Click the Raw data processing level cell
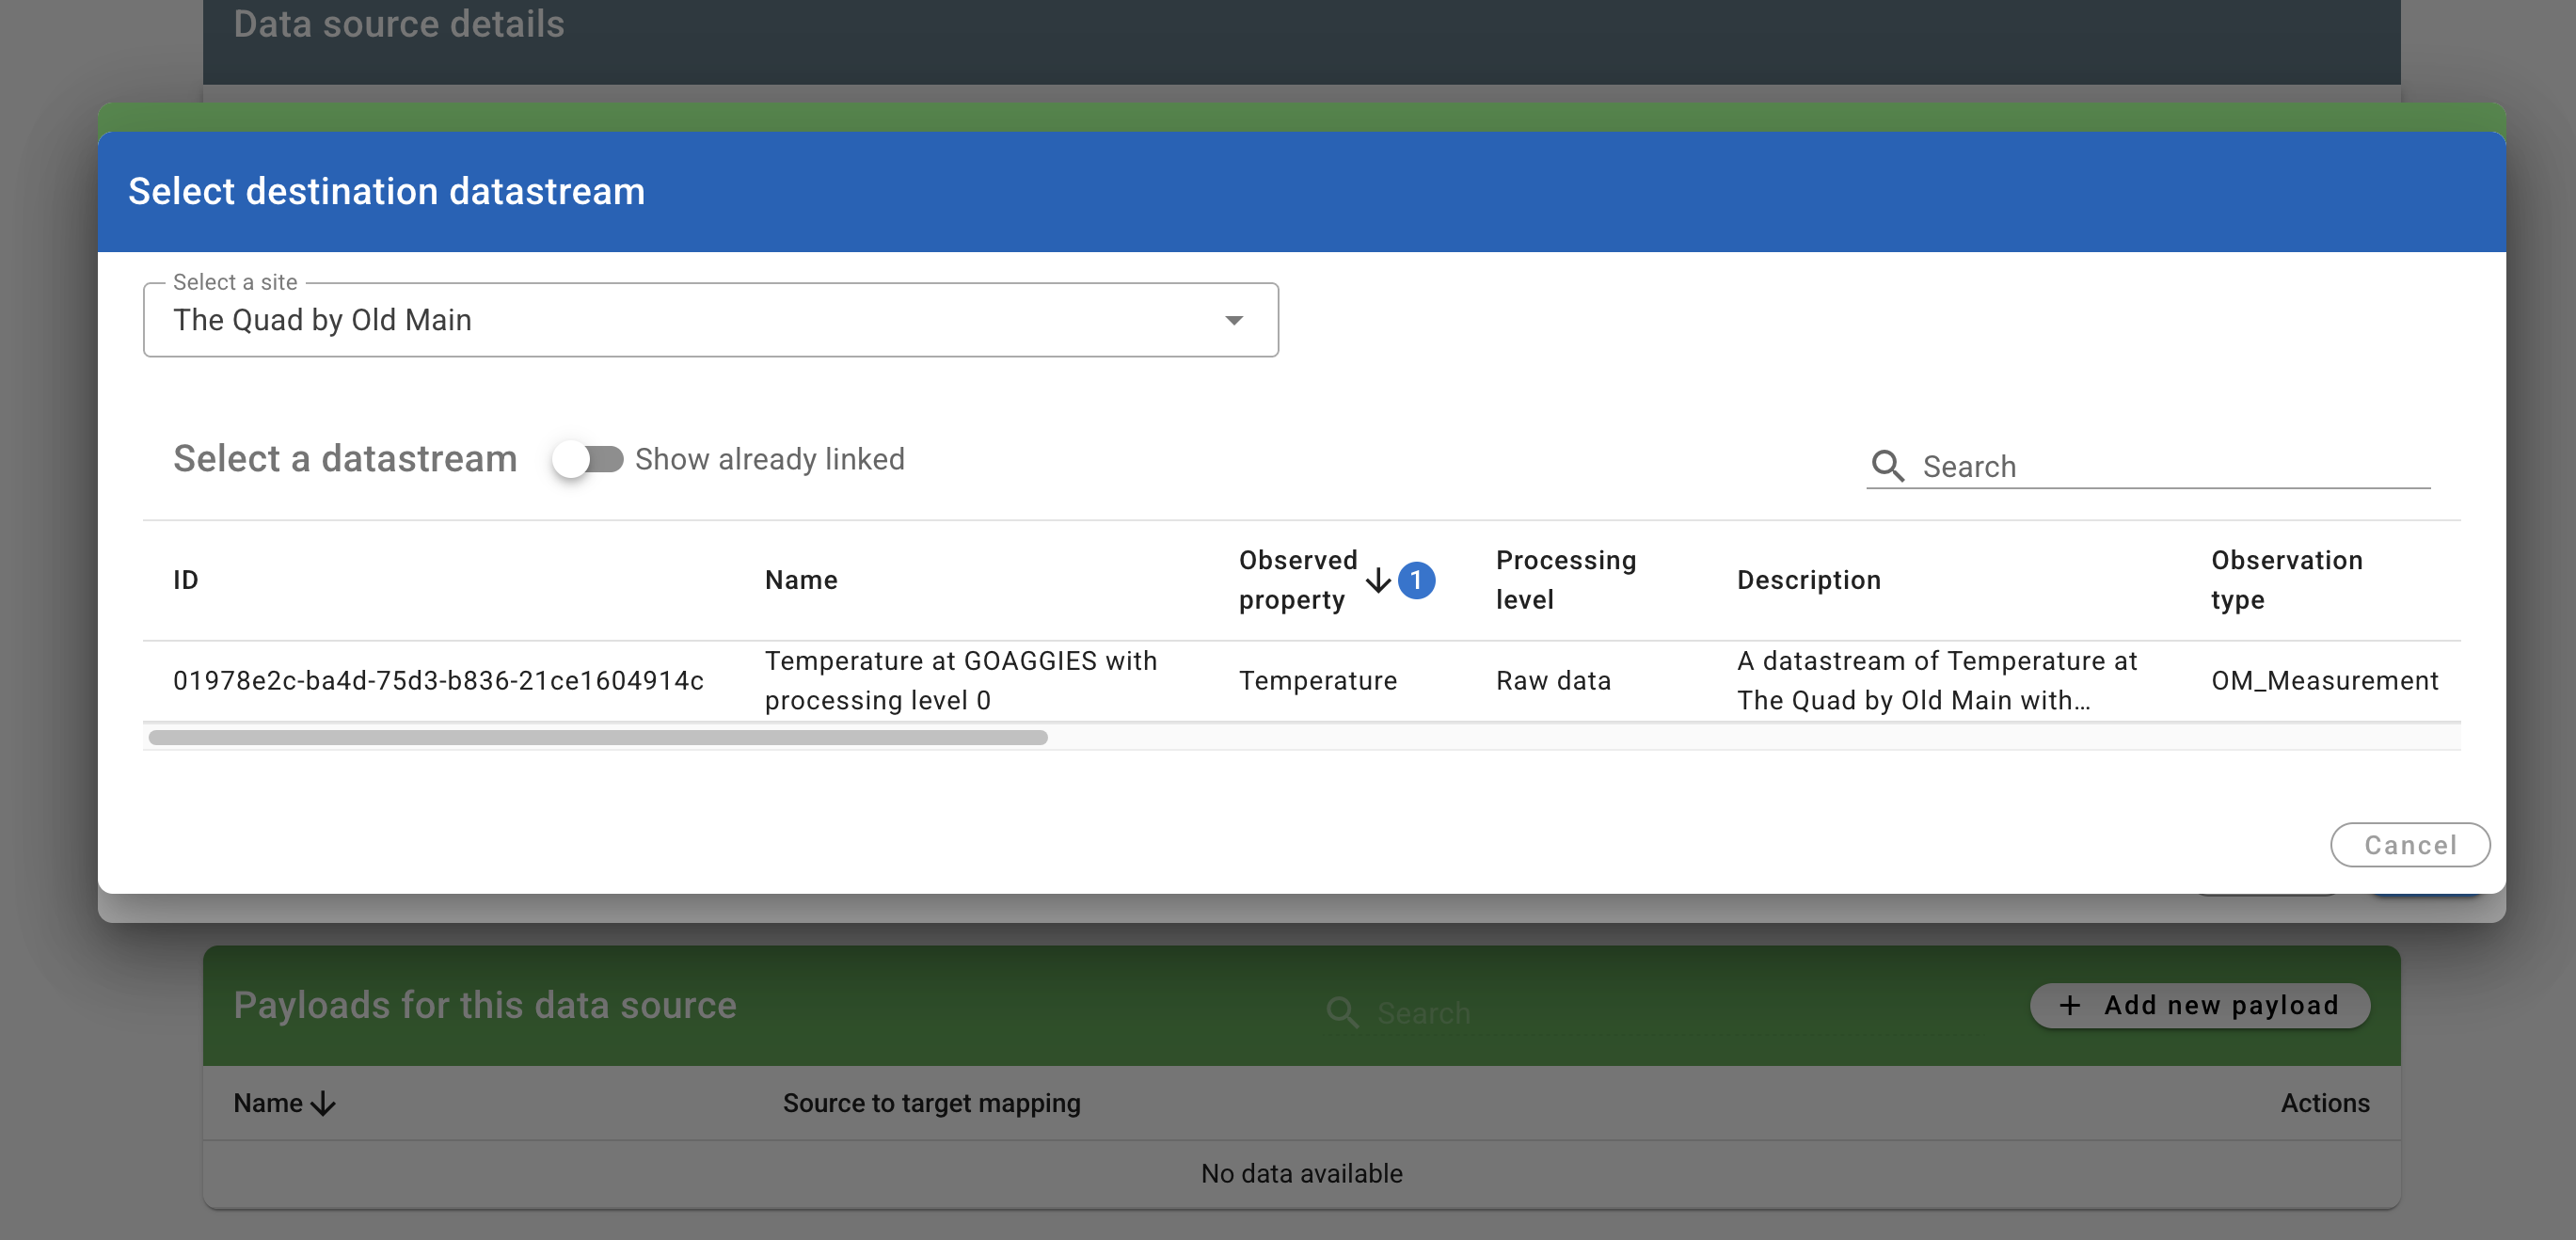2576x1240 pixels. (x=1553, y=681)
